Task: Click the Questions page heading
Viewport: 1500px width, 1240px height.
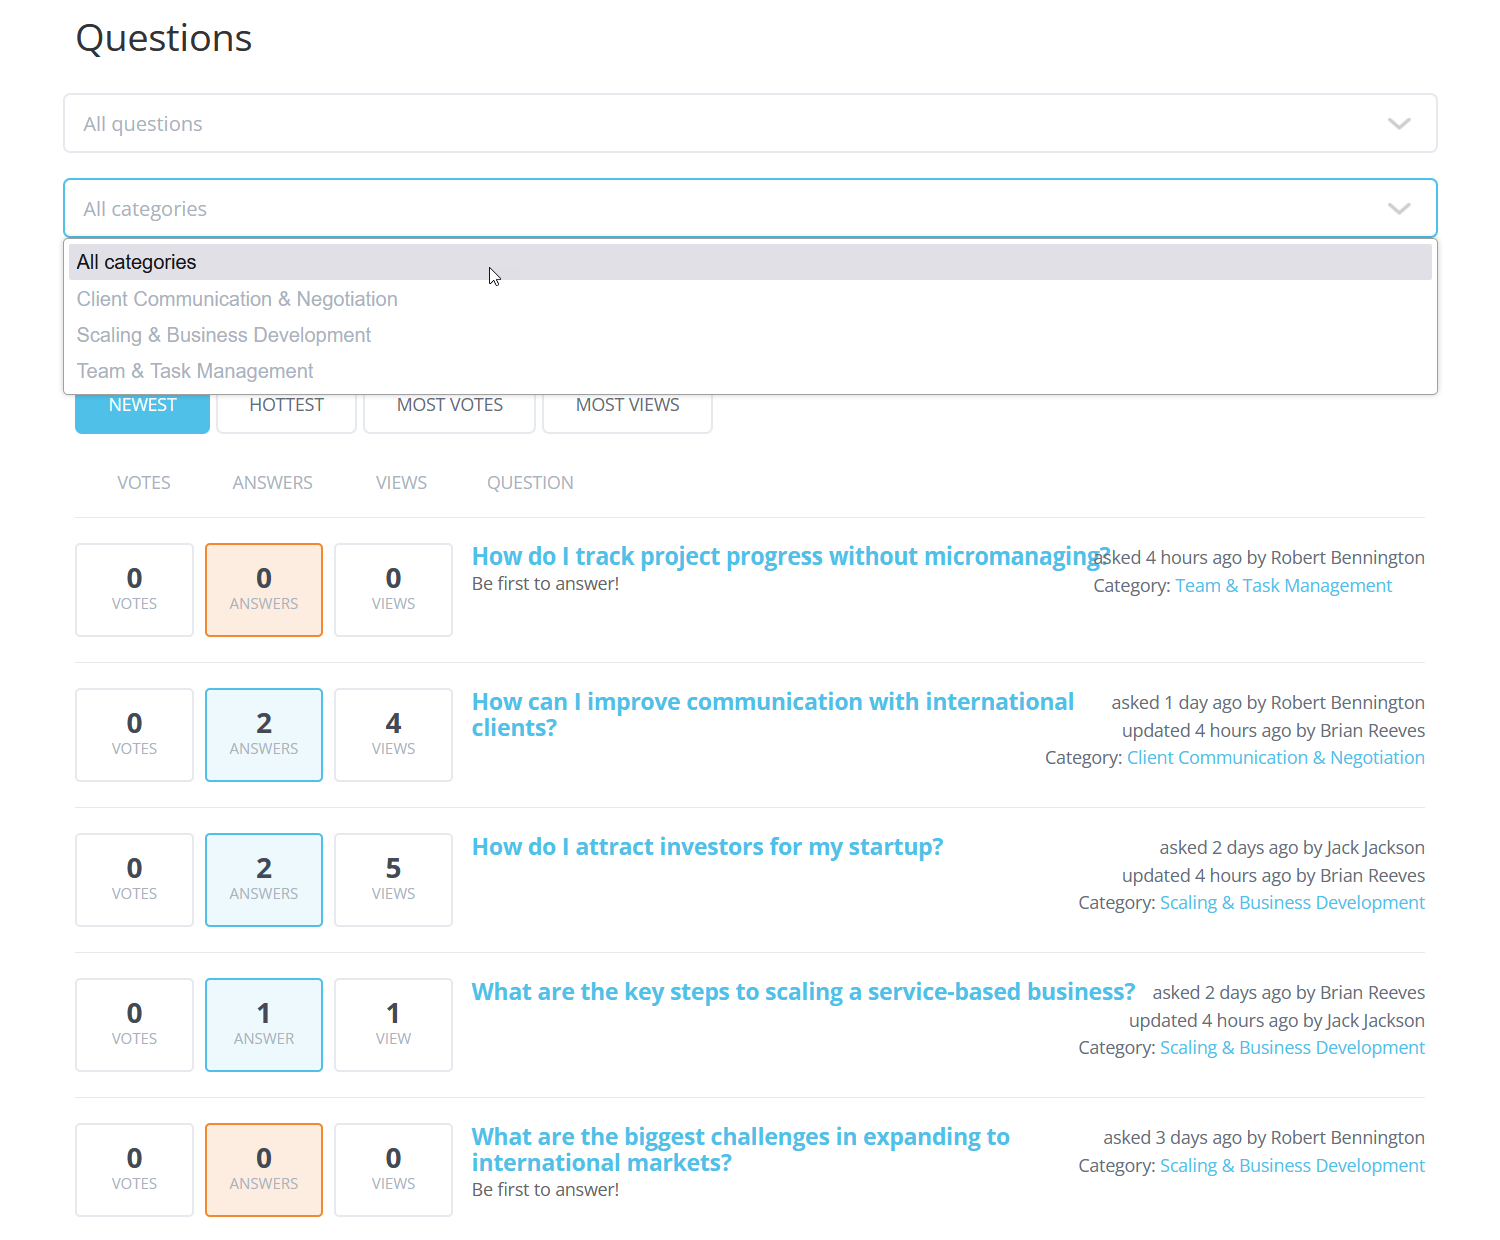Action: (x=164, y=39)
